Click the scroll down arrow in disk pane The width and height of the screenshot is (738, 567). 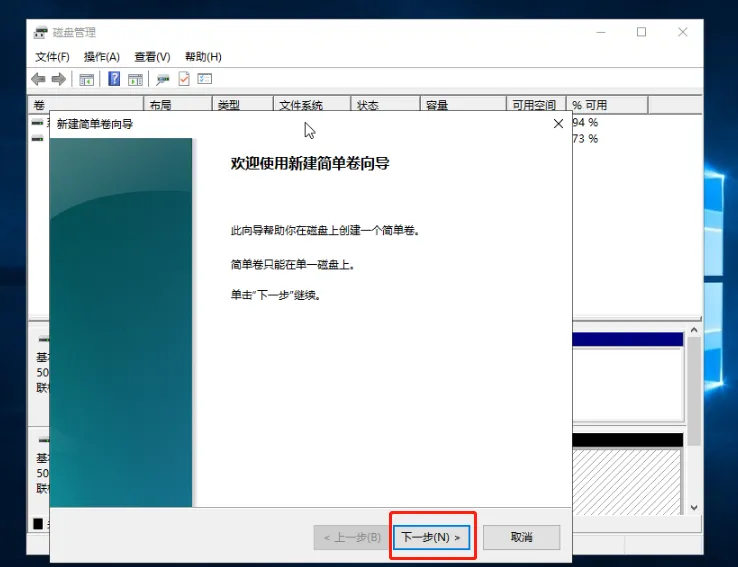tap(694, 507)
